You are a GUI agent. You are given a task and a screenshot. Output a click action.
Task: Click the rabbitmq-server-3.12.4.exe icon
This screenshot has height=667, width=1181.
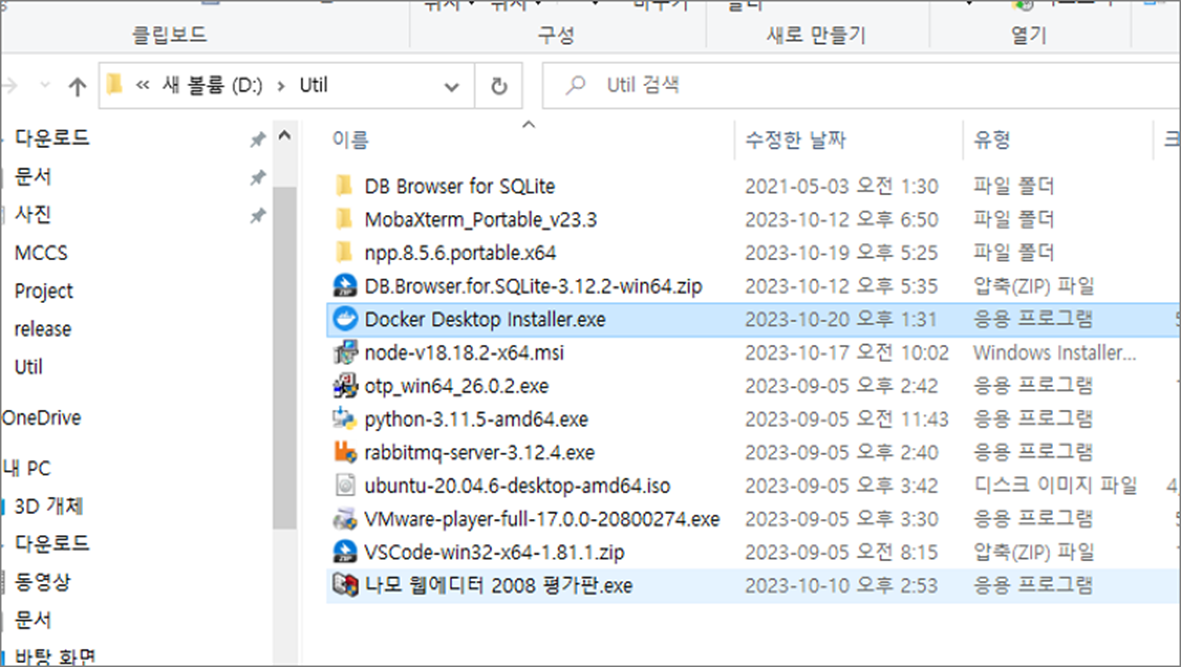pyautogui.click(x=345, y=452)
